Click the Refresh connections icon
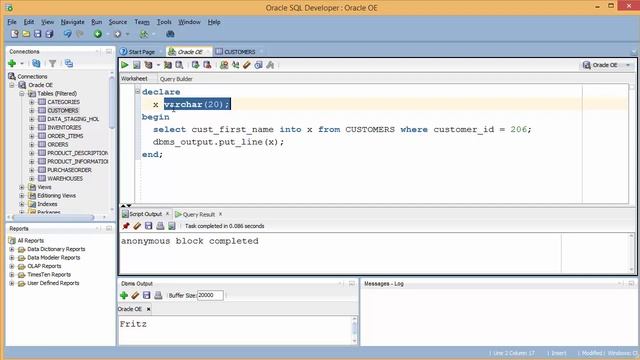The height and width of the screenshot is (360, 640). coord(36,63)
